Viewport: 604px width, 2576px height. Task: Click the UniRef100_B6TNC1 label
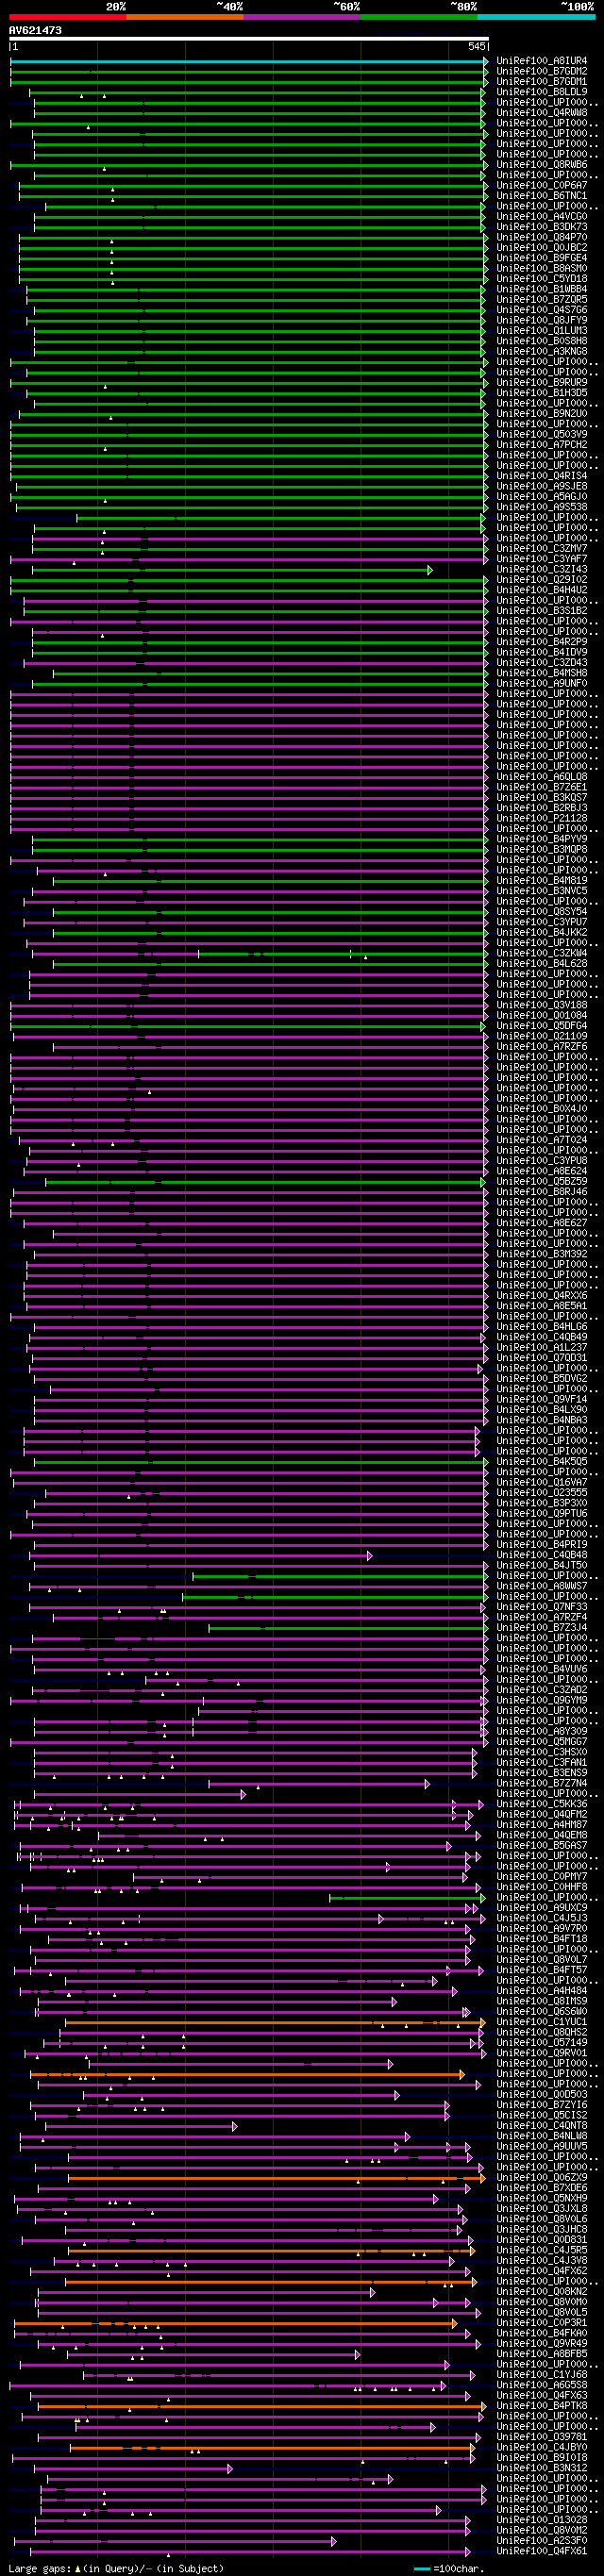click(542, 196)
